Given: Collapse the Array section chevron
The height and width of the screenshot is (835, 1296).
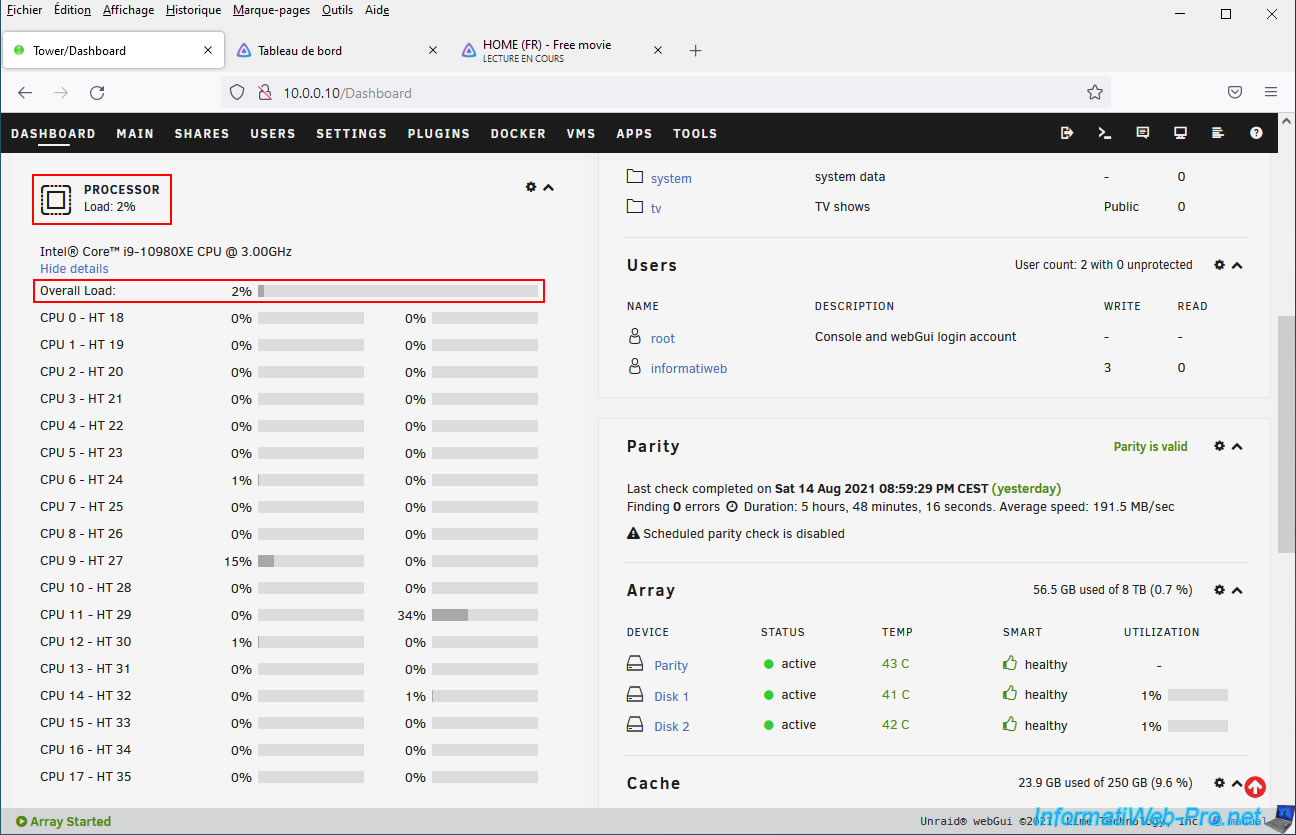Looking at the screenshot, I should 1237,590.
